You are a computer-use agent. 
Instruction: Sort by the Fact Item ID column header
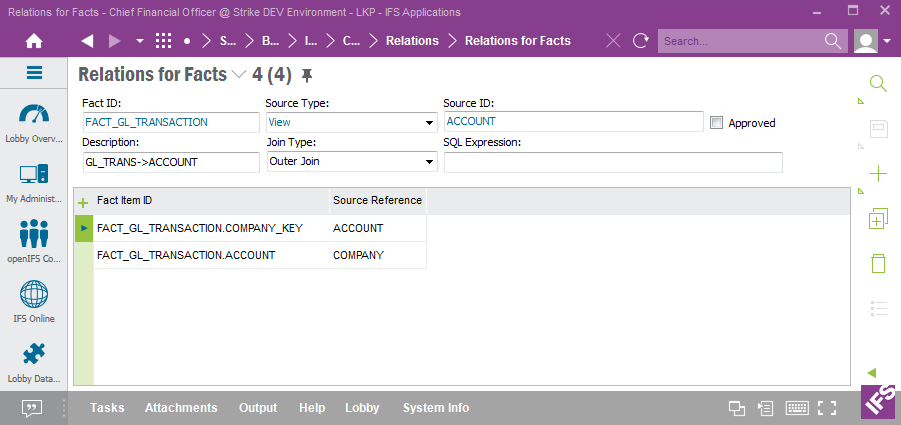pyautogui.click(x=211, y=201)
